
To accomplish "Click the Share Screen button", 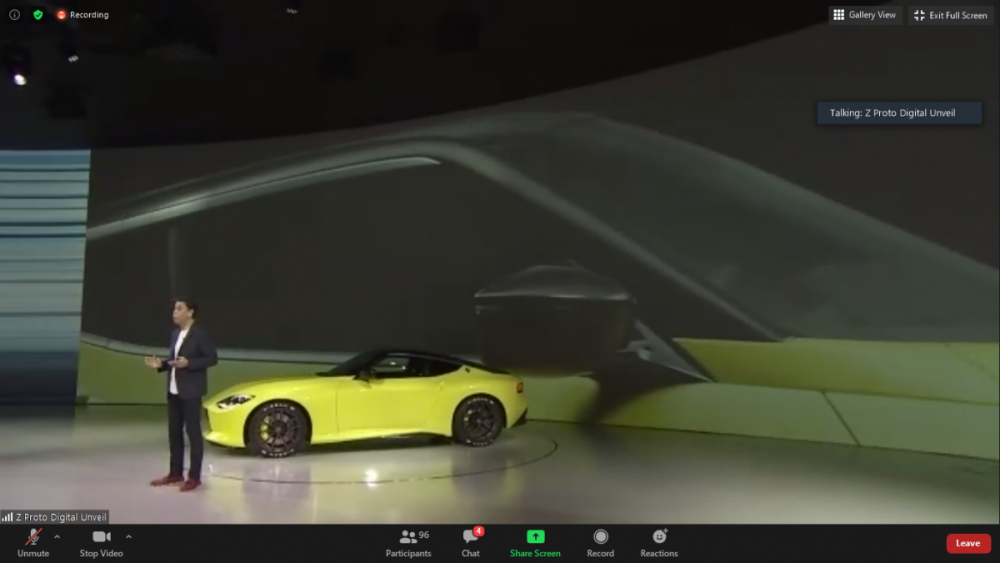I will pyautogui.click(x=535, y=543).
